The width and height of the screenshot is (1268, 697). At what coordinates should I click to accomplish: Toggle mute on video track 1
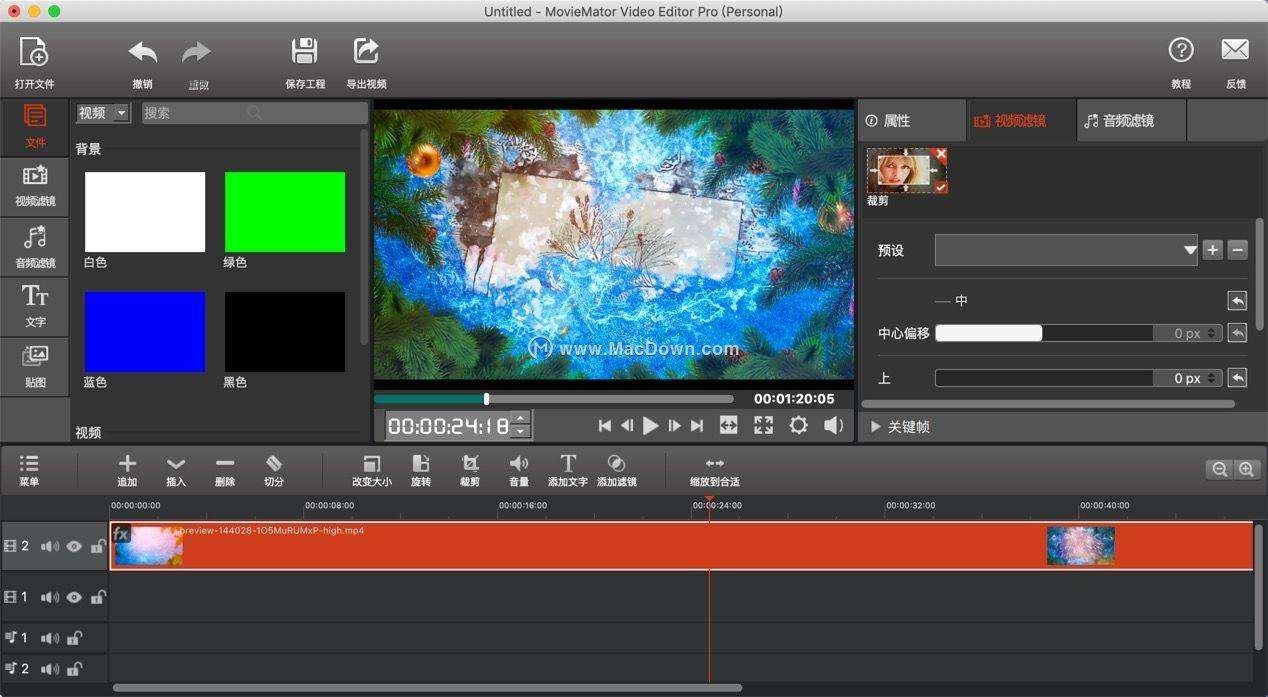(x=49, y=598)
